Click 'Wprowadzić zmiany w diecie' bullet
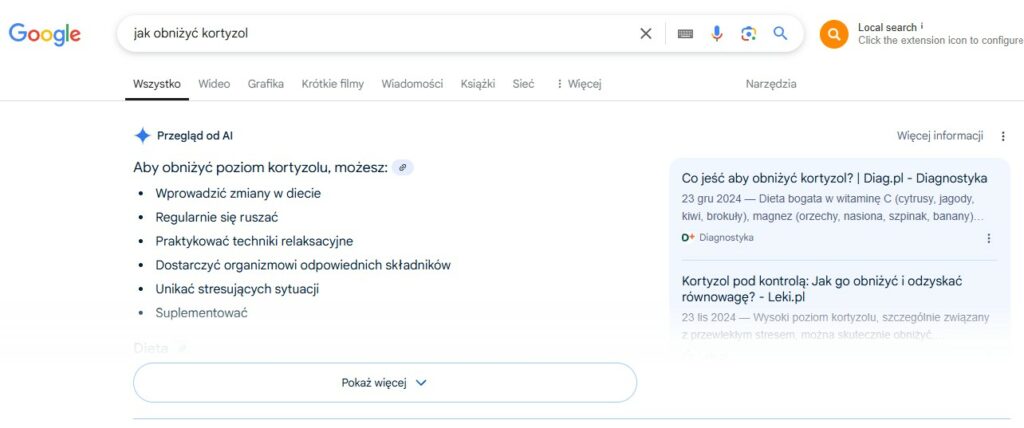The width and height of the screenshot is (1024, 428). (x=238, y=193)
